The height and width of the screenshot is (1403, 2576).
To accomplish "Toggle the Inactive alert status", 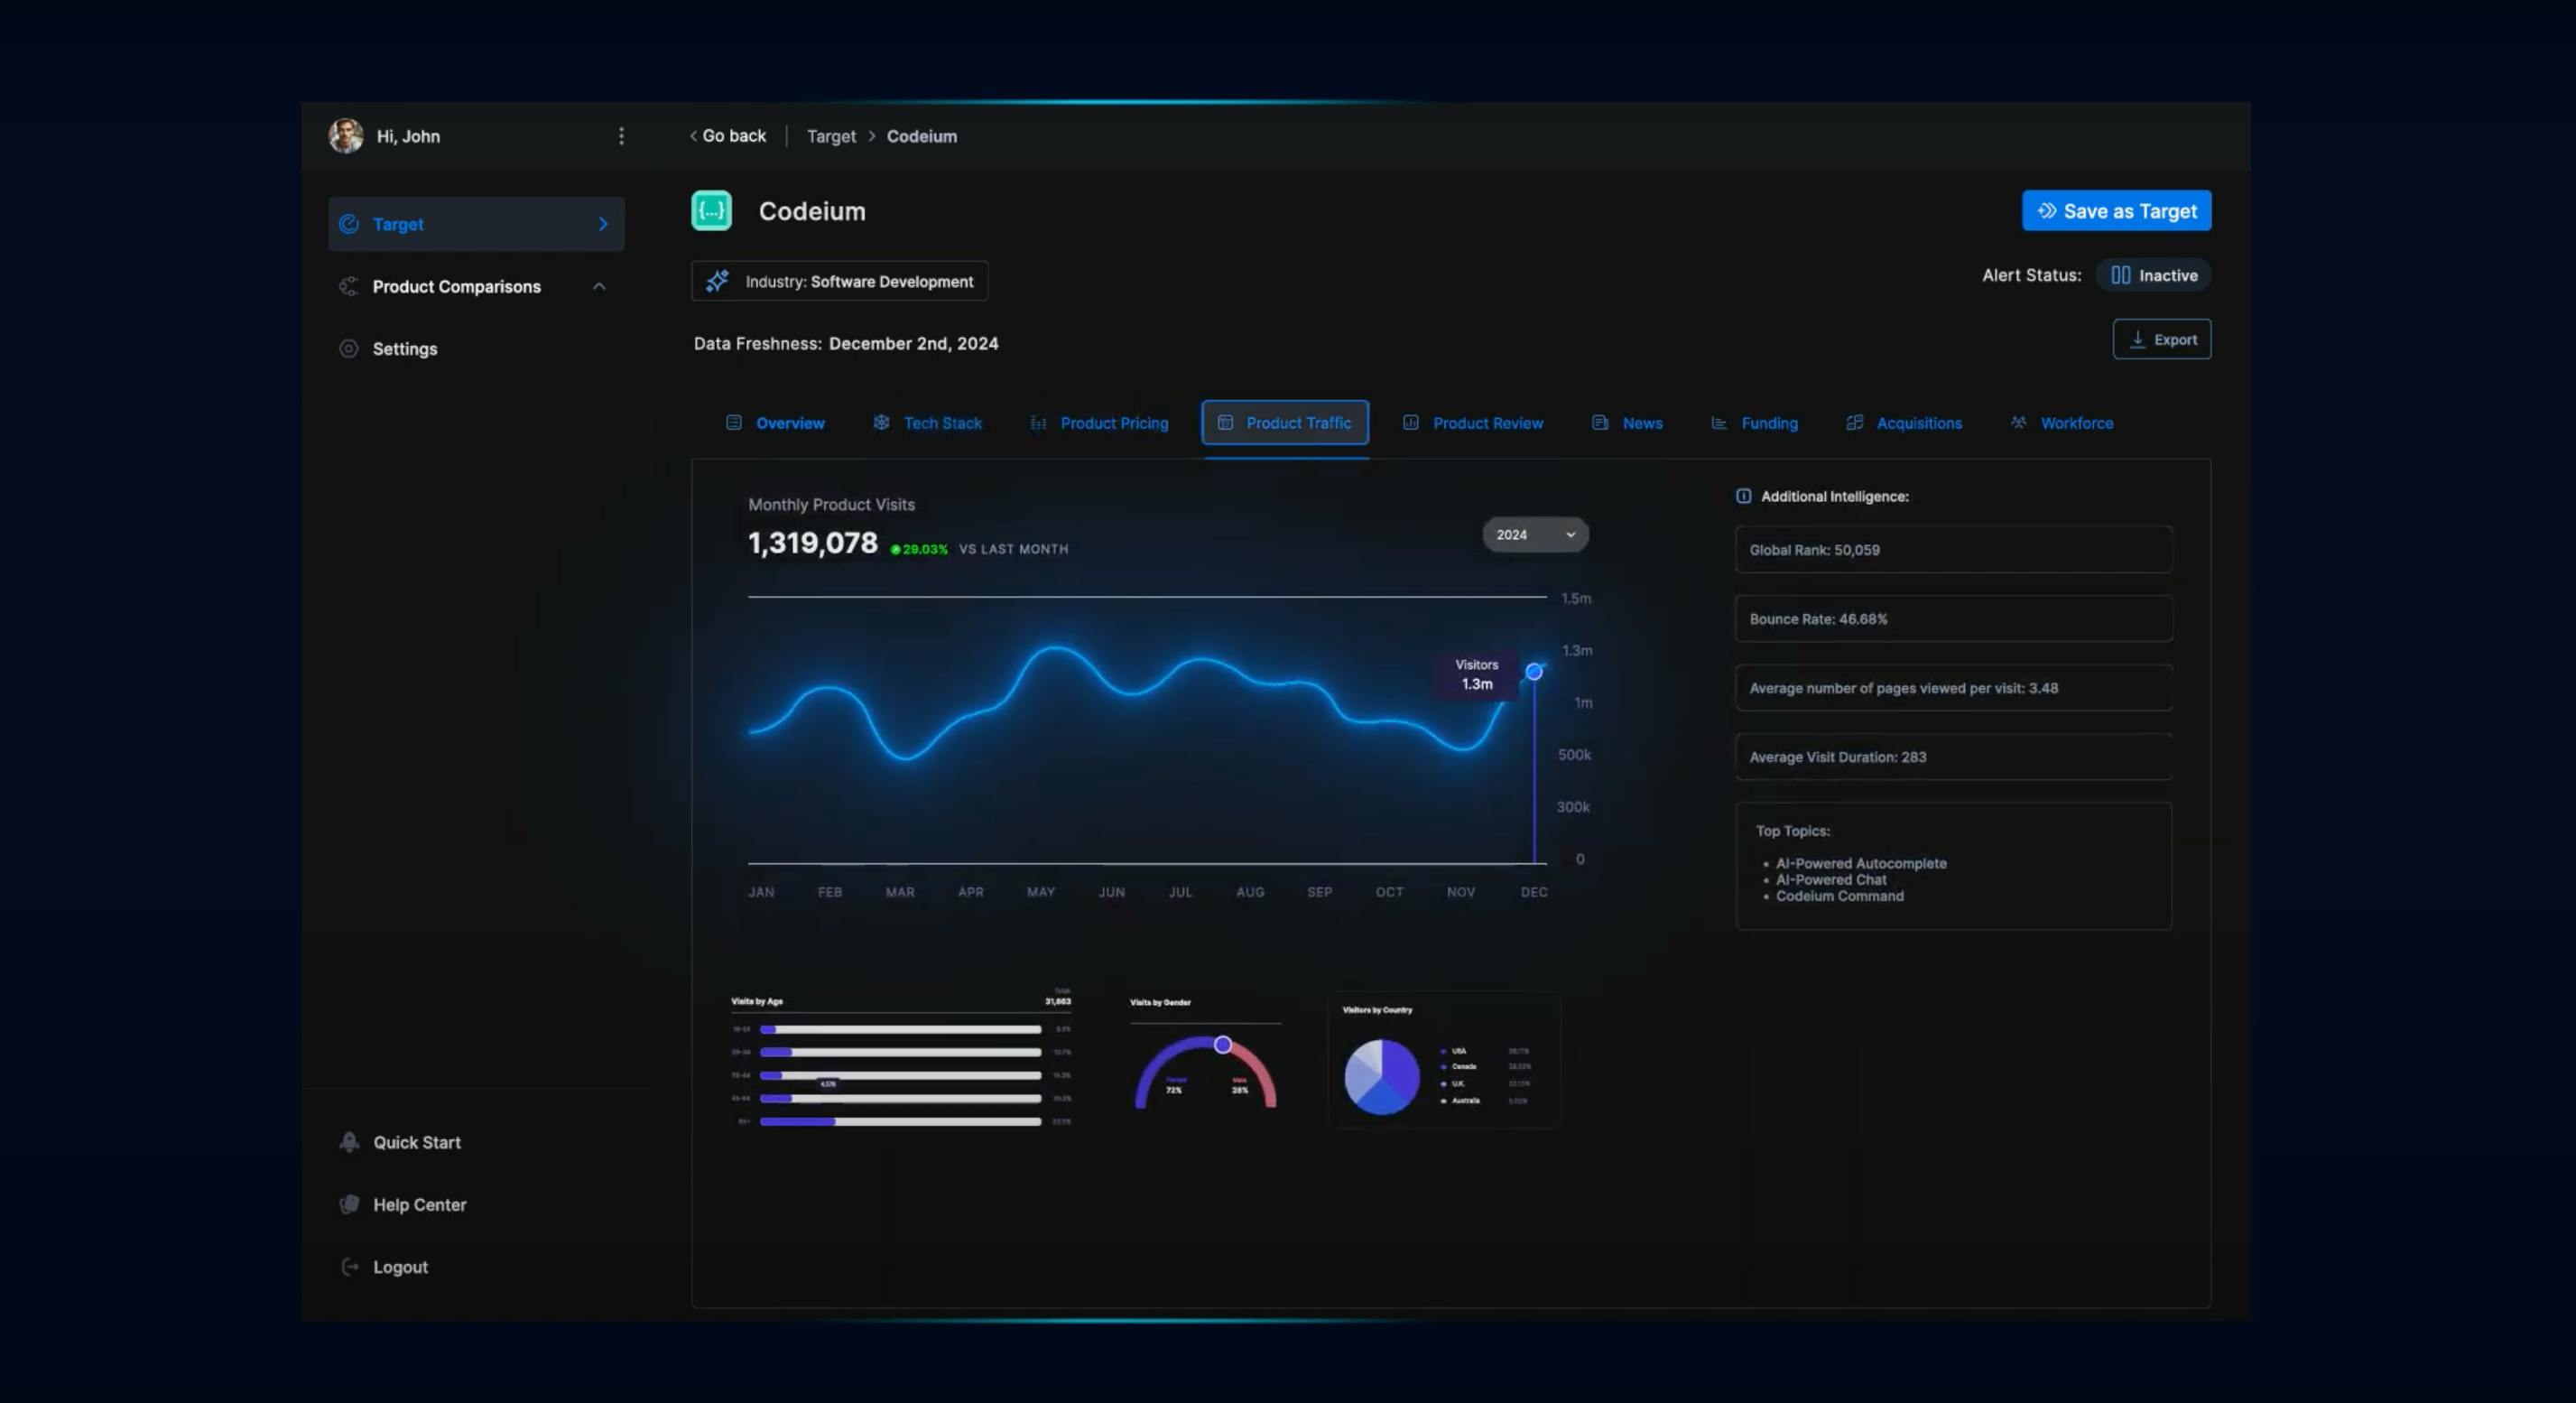I will [x=2153, y=275].
